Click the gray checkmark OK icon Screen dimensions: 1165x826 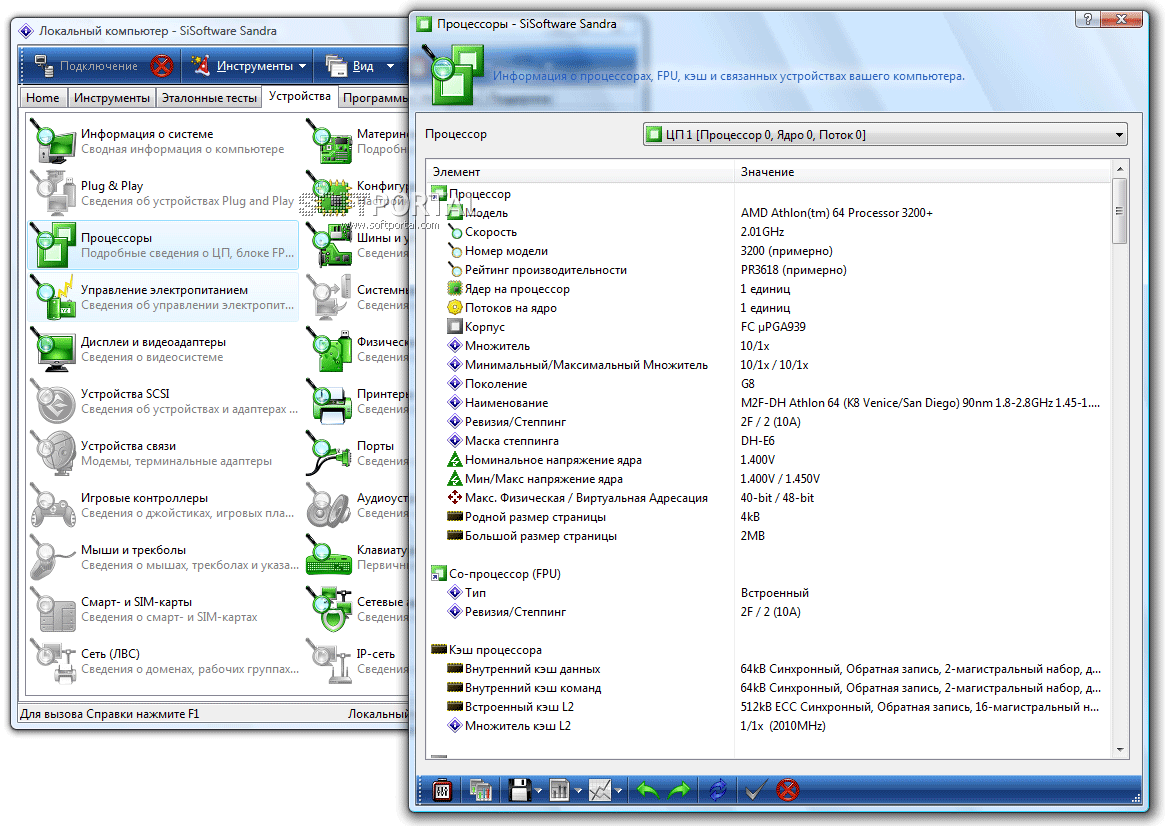point(755,790)
